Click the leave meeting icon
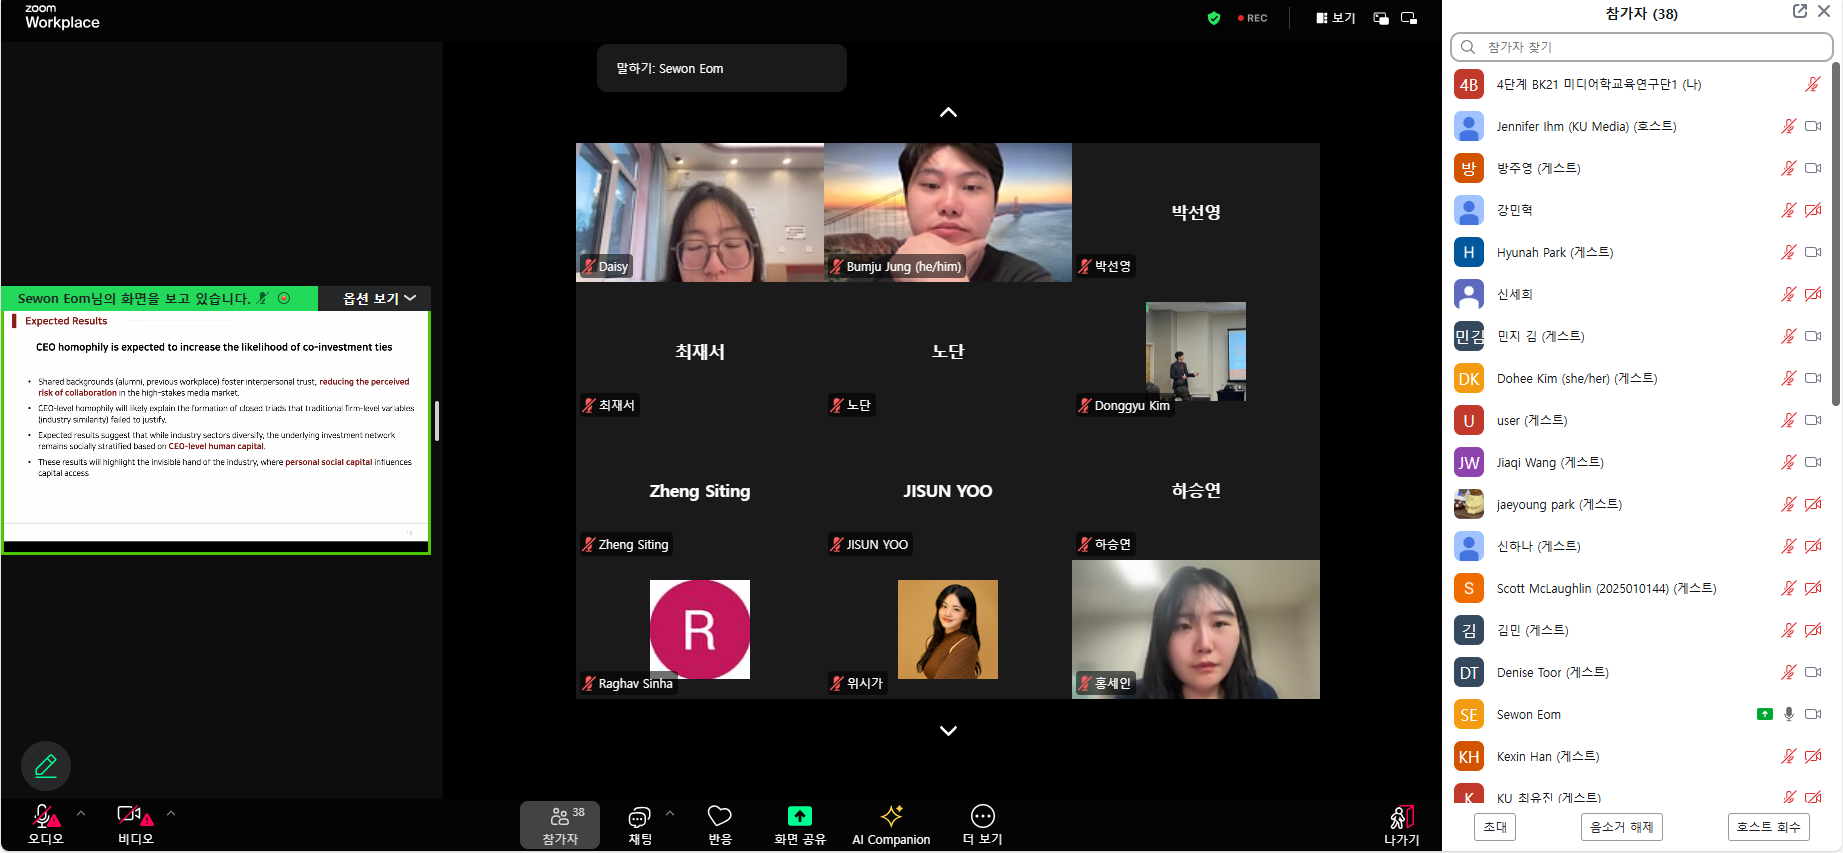This screenshot has height=853, width=1843. tap(1401, 818)
